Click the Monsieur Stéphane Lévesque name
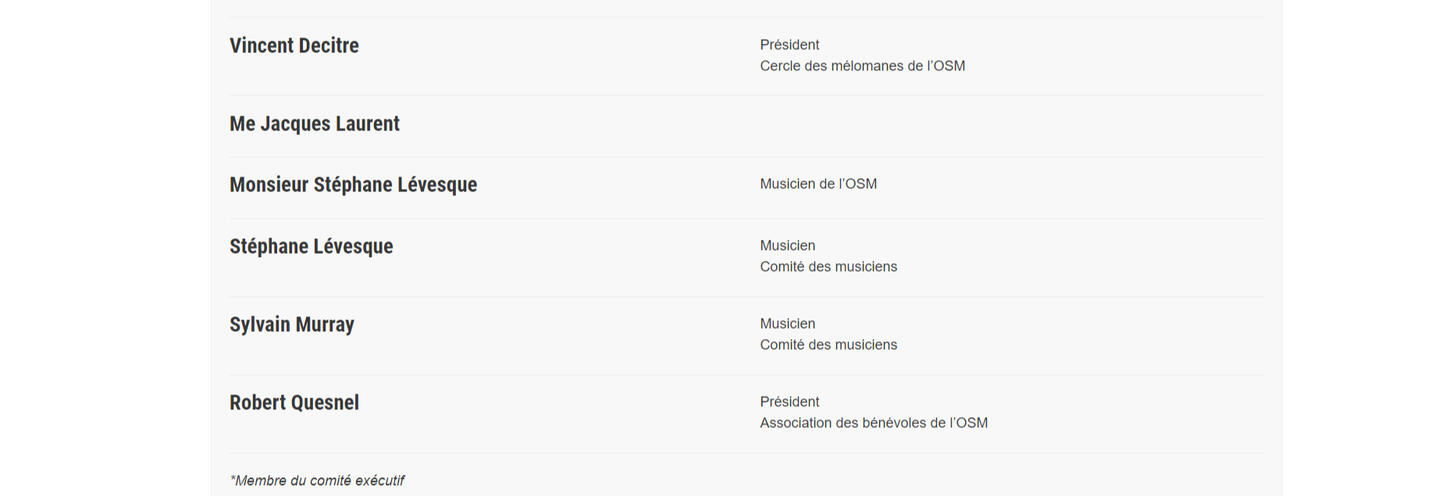This screenshot has width=1439, height=496. pyautogui.click(x=353, y=185)
